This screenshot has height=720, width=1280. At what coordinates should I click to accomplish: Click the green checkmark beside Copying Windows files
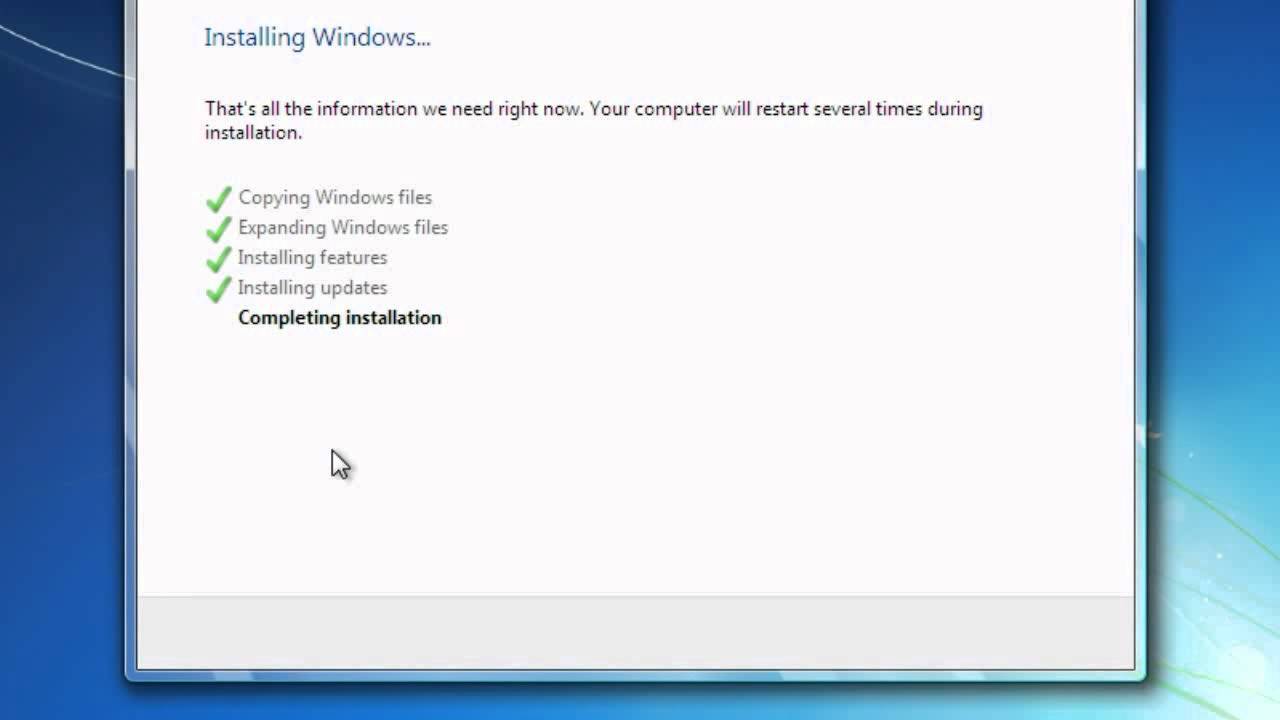tap(218, 199)
